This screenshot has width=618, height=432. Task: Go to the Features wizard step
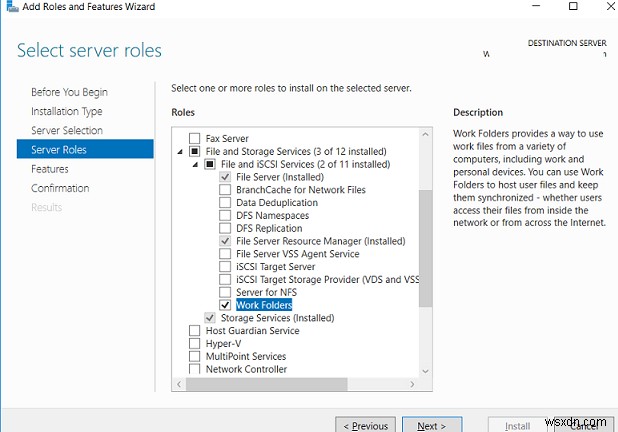[50, 169]
